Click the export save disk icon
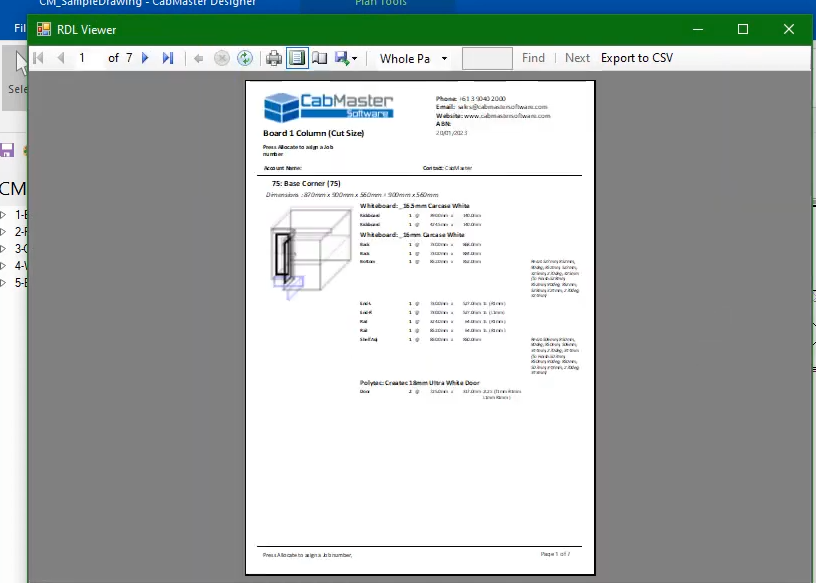Viewport: 816px width, 583px height. click(x=342, y=58)
